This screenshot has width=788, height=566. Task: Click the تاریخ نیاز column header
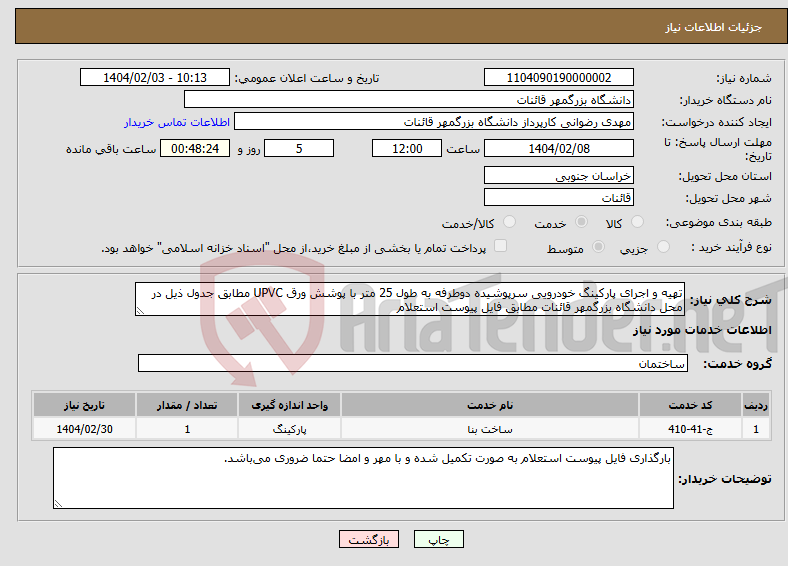(x=84, y=405)
